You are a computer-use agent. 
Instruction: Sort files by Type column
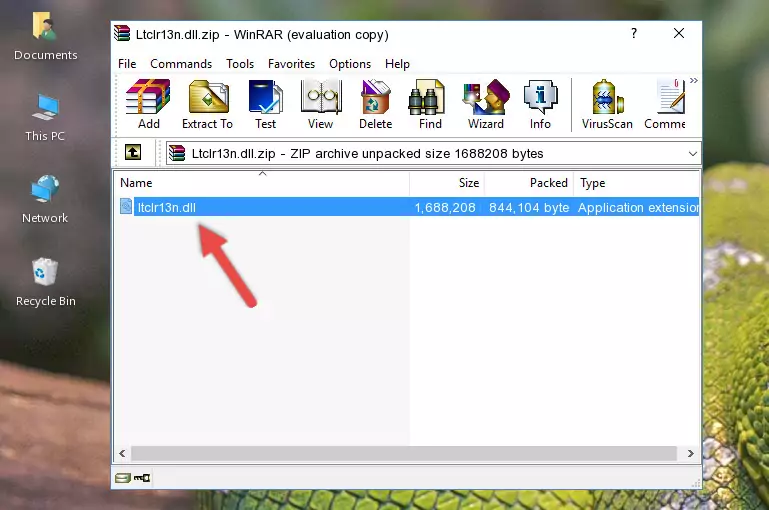[x=637, y=183]
